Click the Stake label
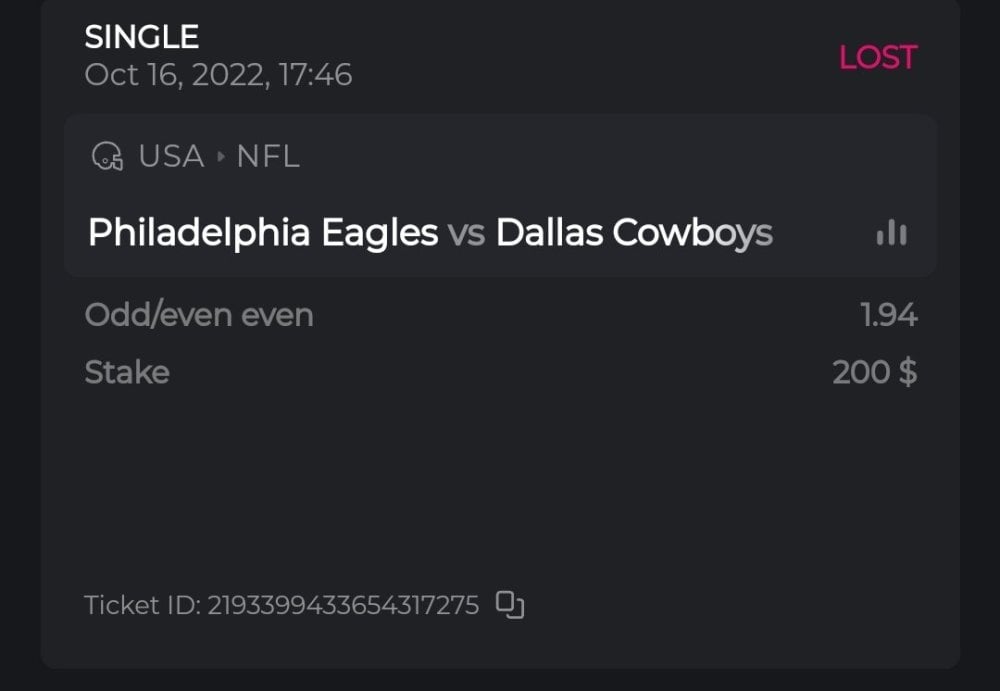This screenshot has height=691, width=1000. point(127,372)
